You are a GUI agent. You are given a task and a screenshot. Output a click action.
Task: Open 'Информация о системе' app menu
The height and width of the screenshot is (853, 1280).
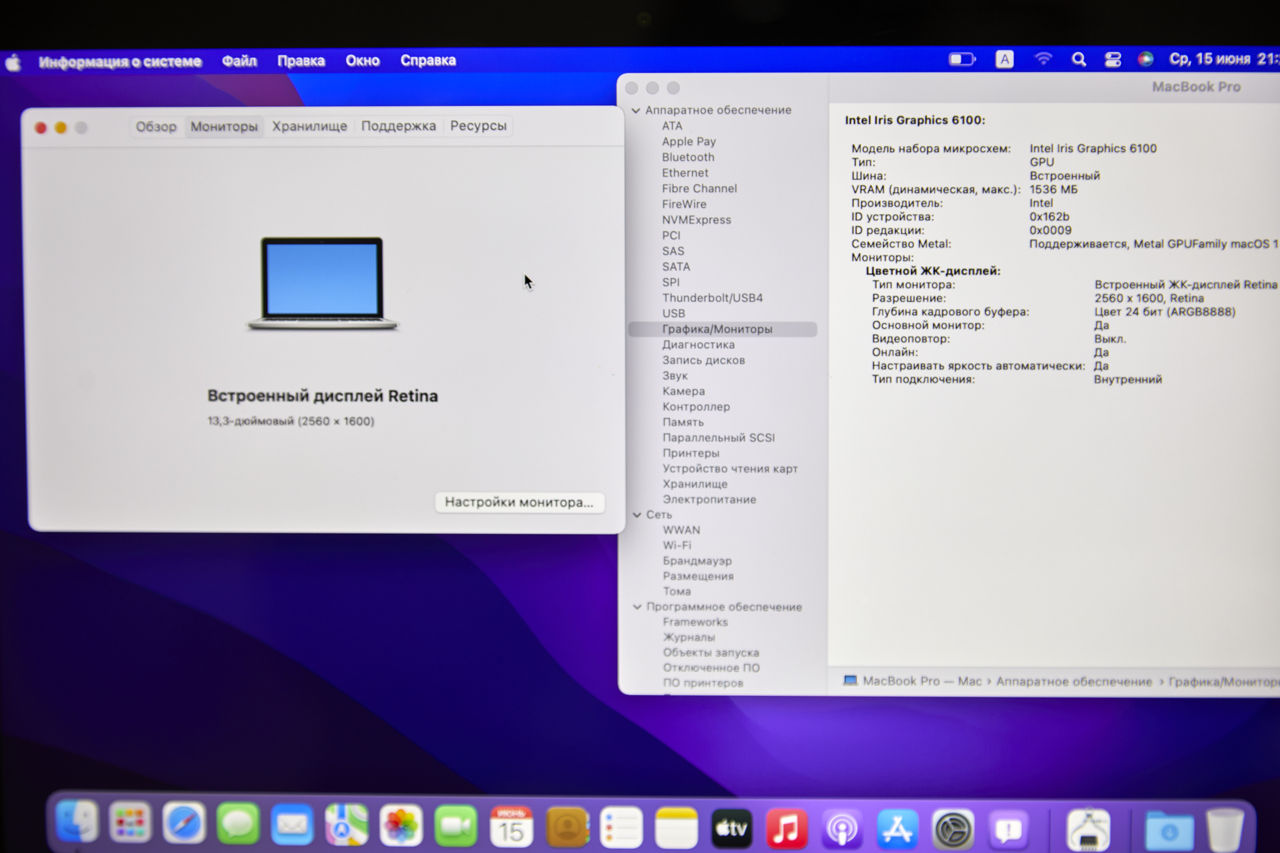click(120, 61)
